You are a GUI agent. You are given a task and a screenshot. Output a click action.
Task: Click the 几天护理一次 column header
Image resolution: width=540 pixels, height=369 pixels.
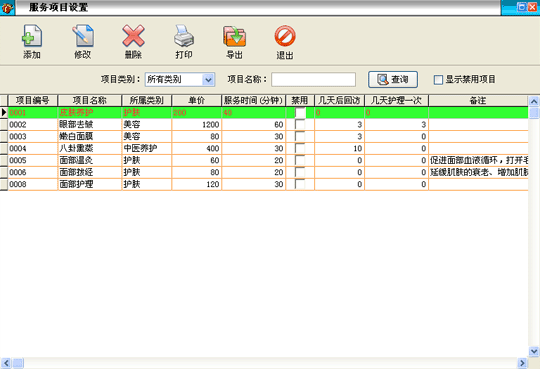(396, 100)
